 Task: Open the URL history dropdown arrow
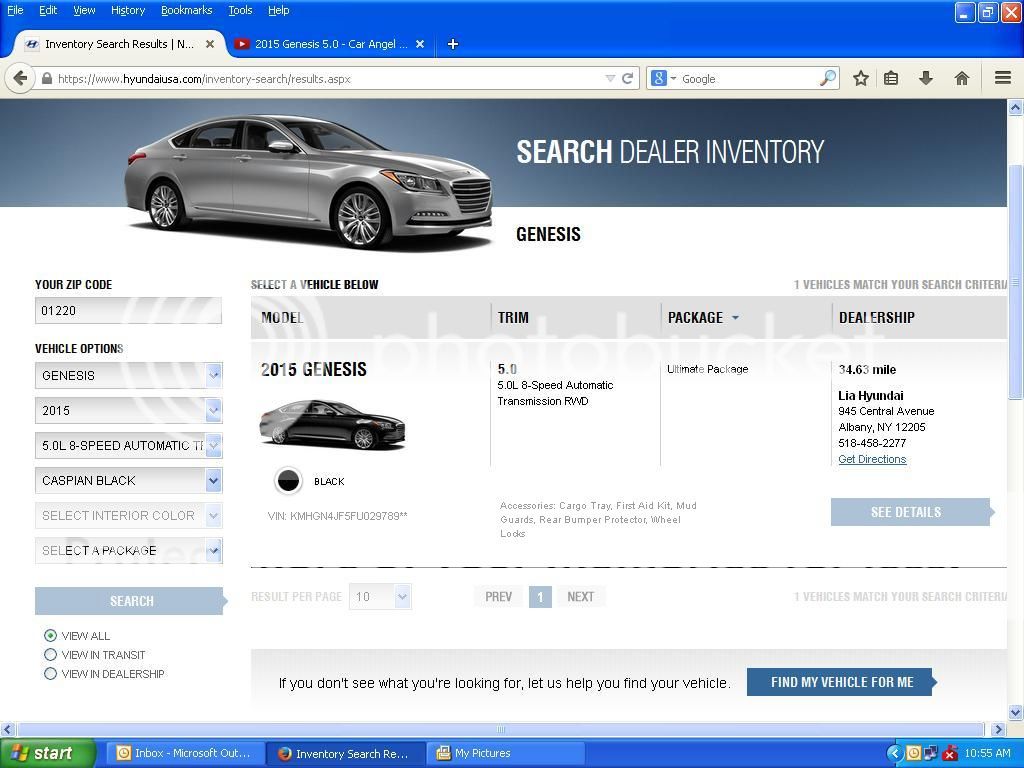tap(610, 78)
